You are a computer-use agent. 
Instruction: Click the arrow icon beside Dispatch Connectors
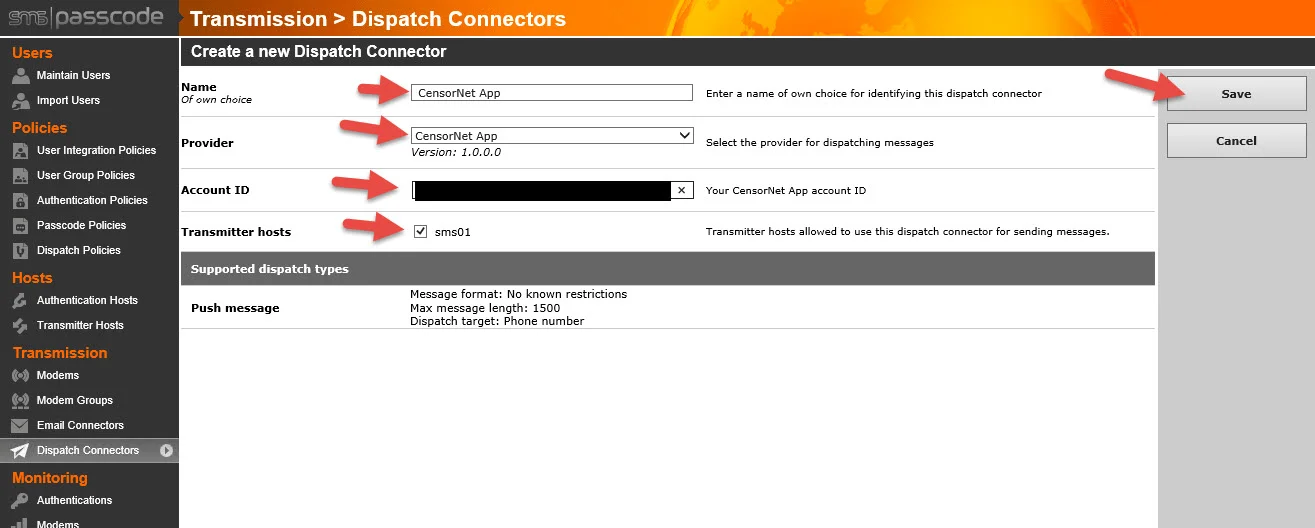pos(167,451)
